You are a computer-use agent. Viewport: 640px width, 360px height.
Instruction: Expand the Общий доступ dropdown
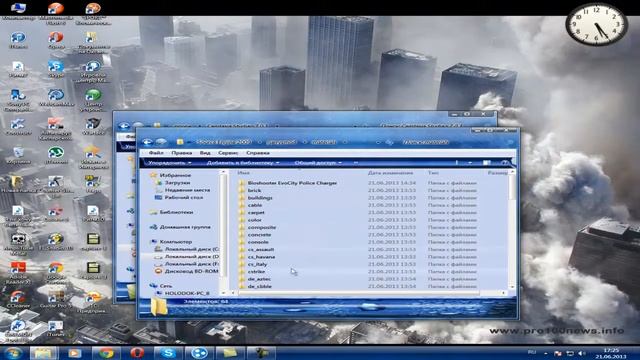tap(318, 163)
